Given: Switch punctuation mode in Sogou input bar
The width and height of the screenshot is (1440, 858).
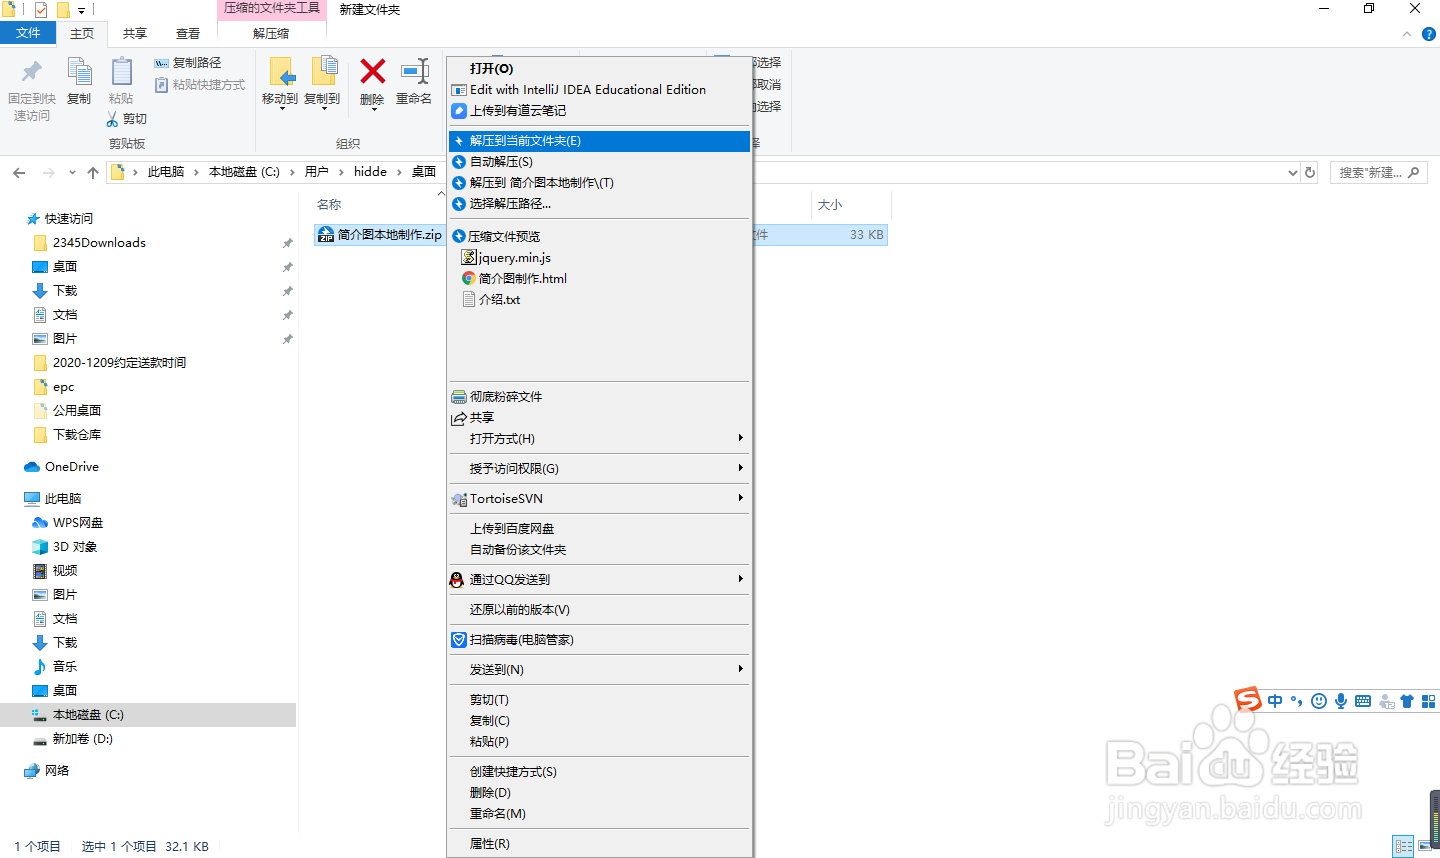Looking at the screenshot, I should [1297, 701].
